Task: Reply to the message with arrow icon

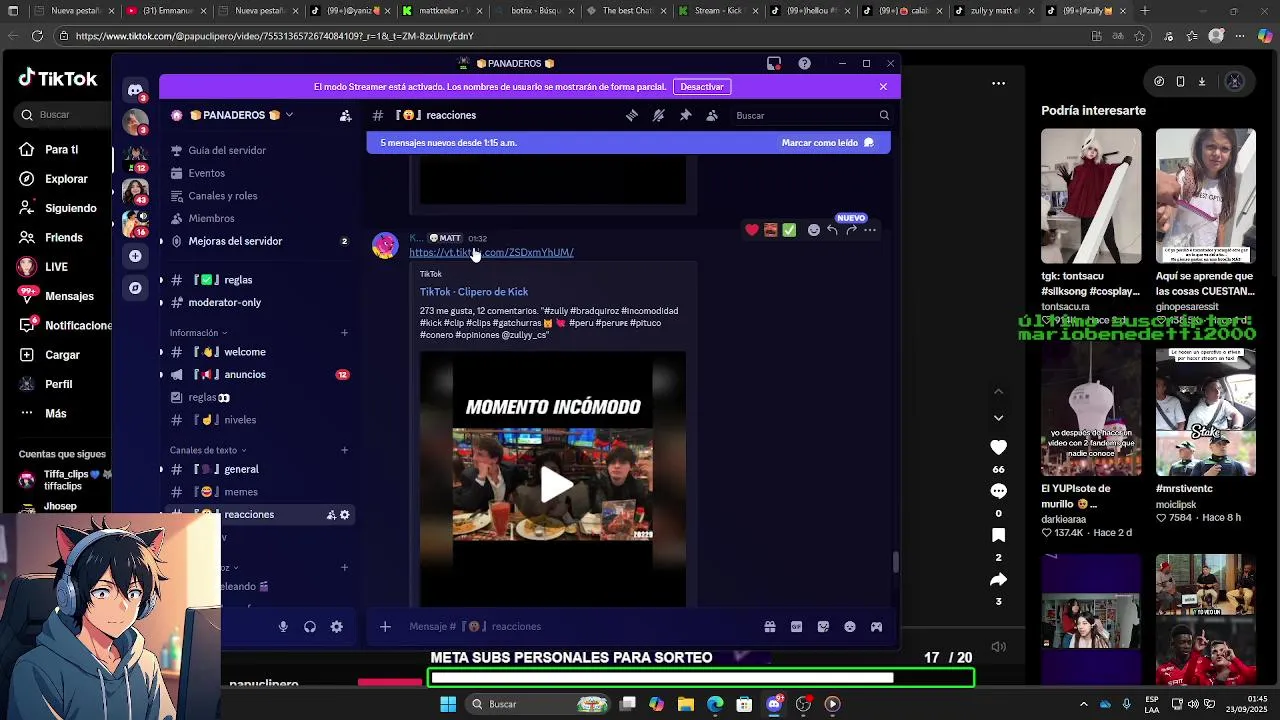Action: (832, 230)
